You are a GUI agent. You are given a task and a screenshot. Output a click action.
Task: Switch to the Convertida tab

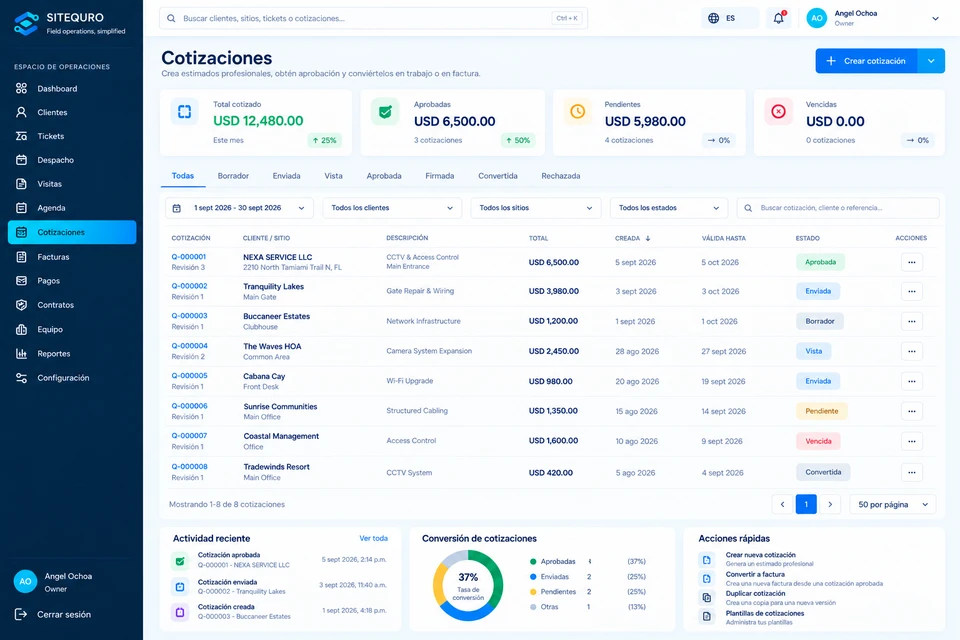click(498, 176)
